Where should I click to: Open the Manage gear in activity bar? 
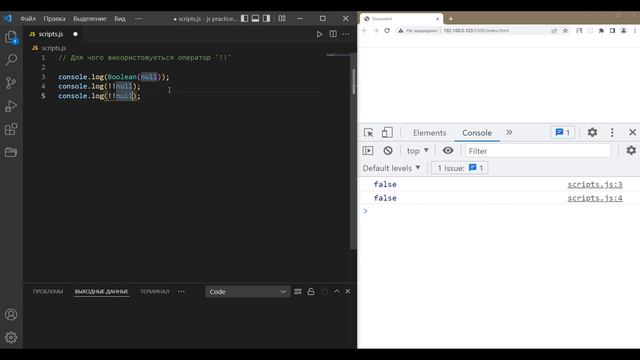[11, 337]
